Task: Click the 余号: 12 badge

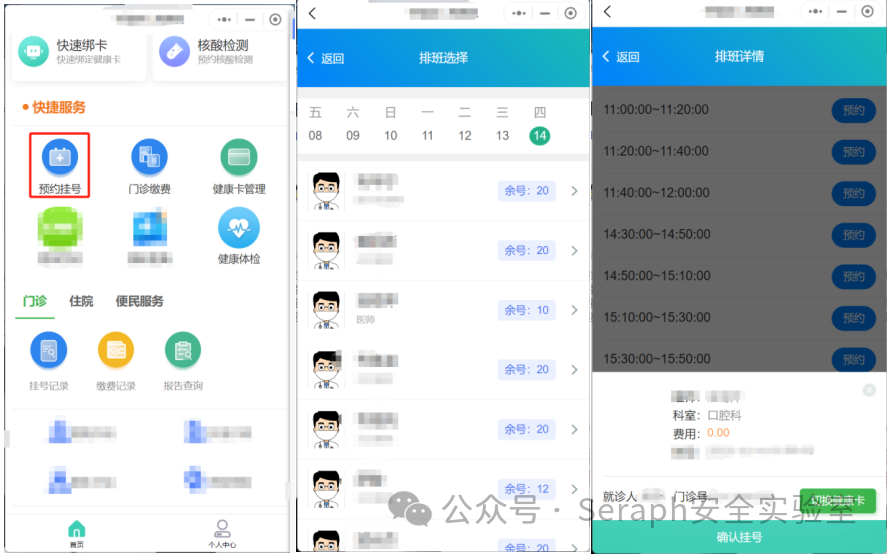Action: pyautogui.click(x=526, y=489)
